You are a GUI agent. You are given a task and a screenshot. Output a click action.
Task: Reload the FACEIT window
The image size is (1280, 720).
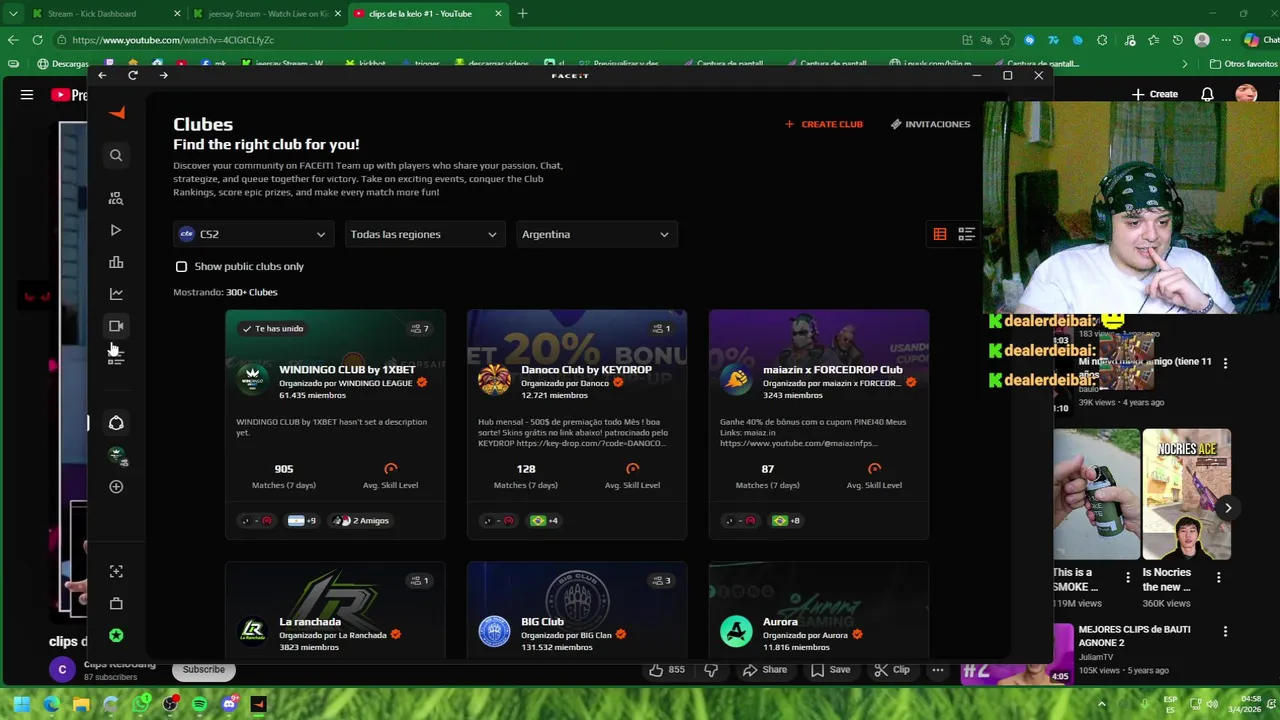tap(133, 75)
